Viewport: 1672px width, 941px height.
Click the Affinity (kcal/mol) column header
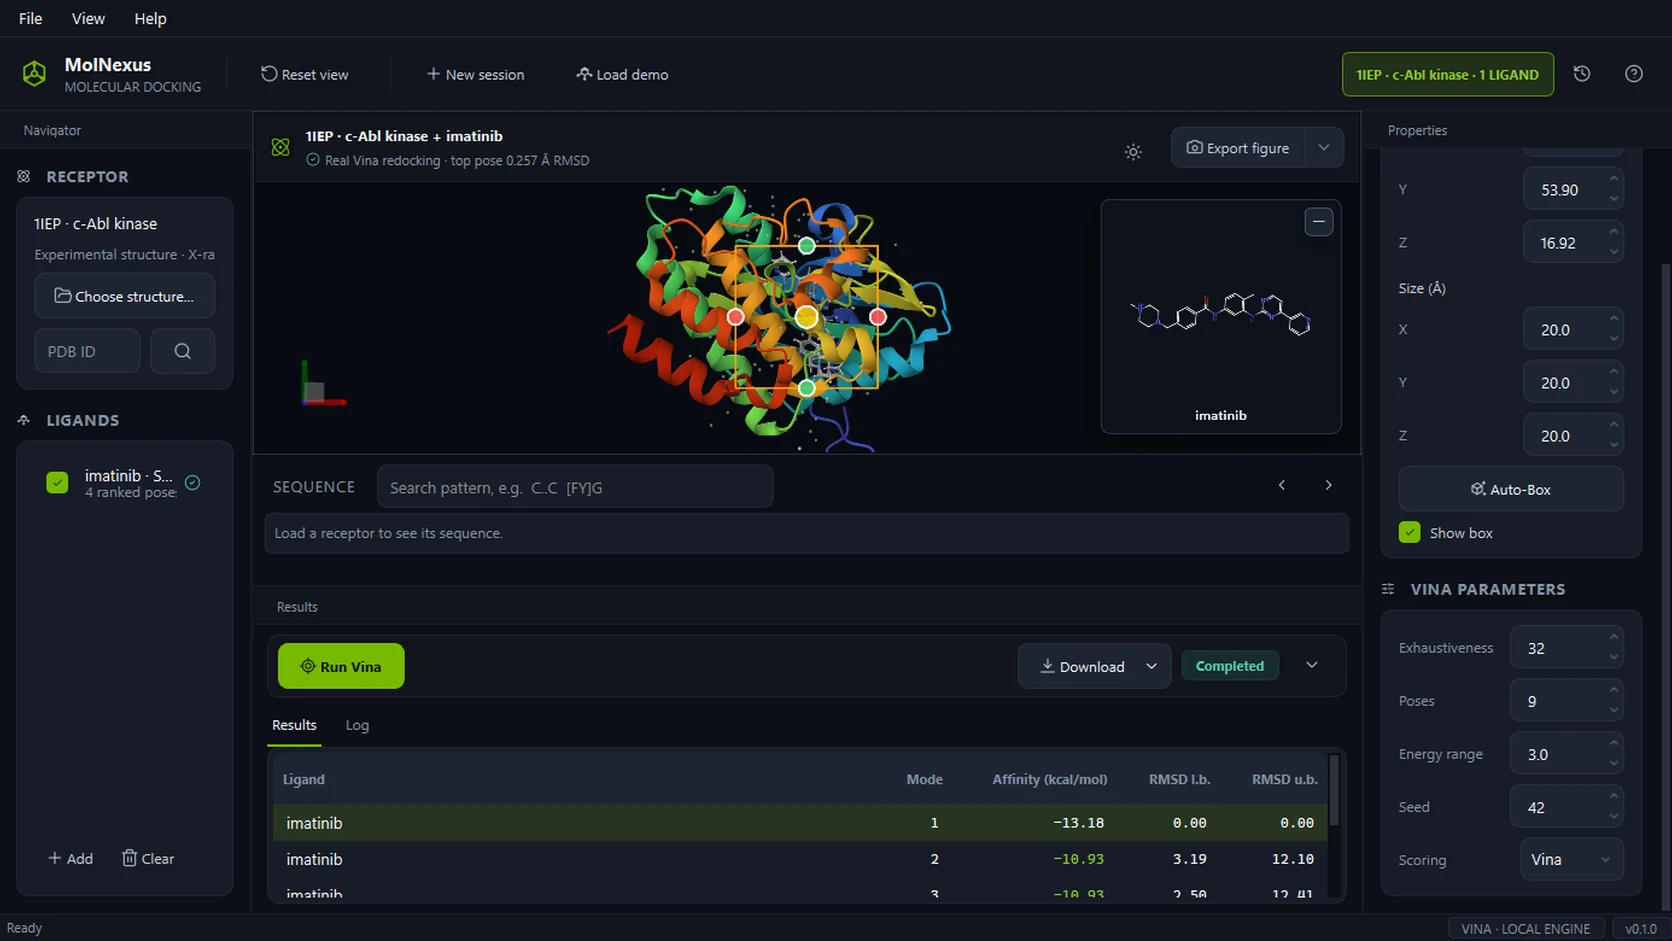[x=1049, y=779]
